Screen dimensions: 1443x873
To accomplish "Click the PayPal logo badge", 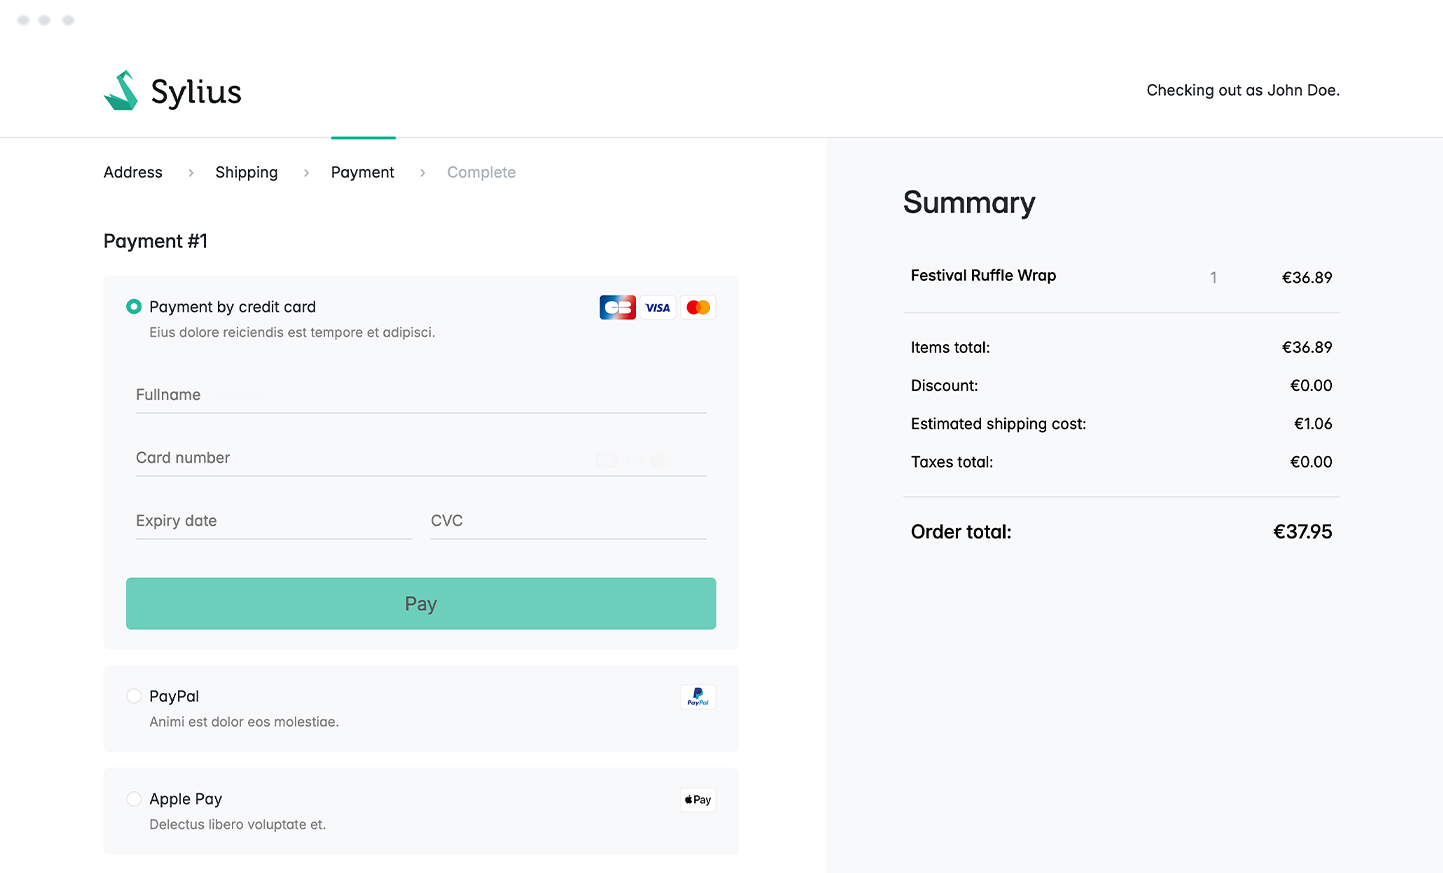I will pos(697,696).
